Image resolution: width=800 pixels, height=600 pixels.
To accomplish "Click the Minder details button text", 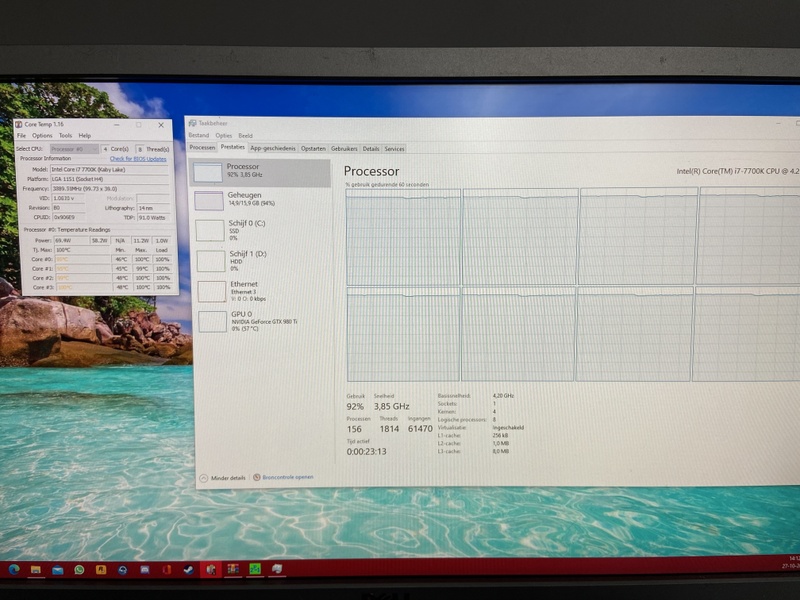I will coord(228,478).
